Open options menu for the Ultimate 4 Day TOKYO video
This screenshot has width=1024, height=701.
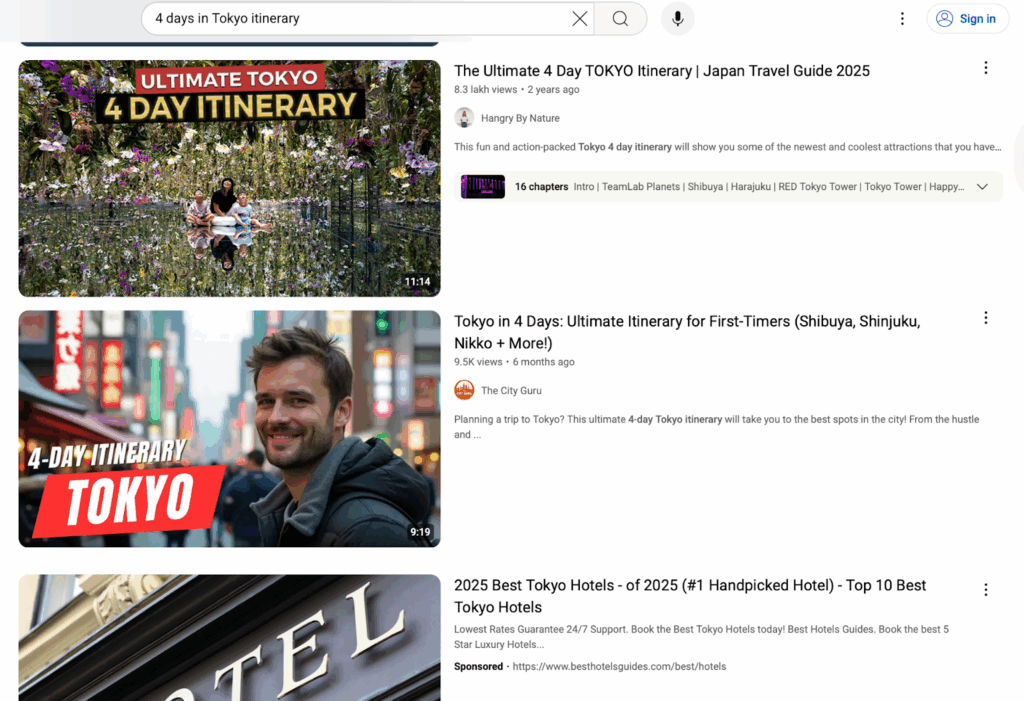(x=986, y=68)
